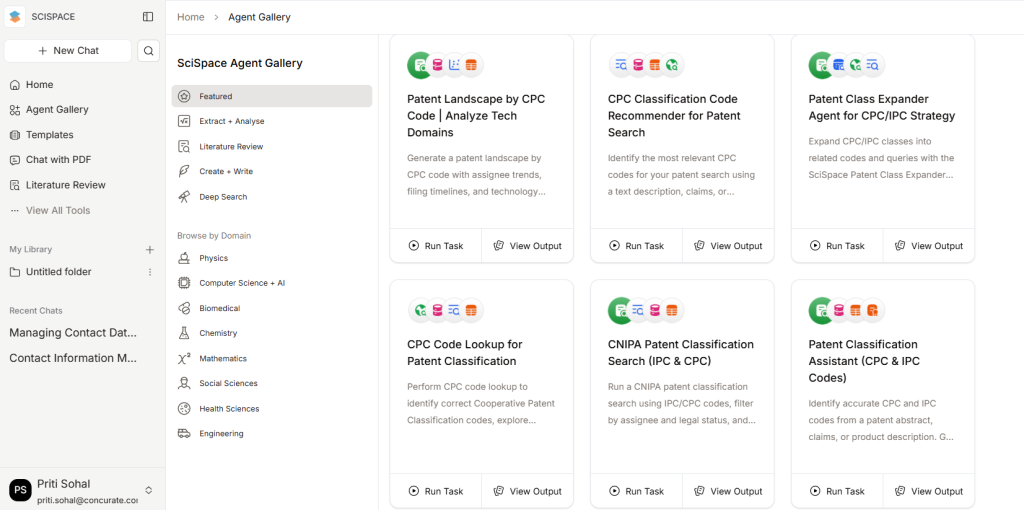View Output for CNIPA Patent Classification Search
This screenshot has width=1024, height=510.
[x=728, y=492]
